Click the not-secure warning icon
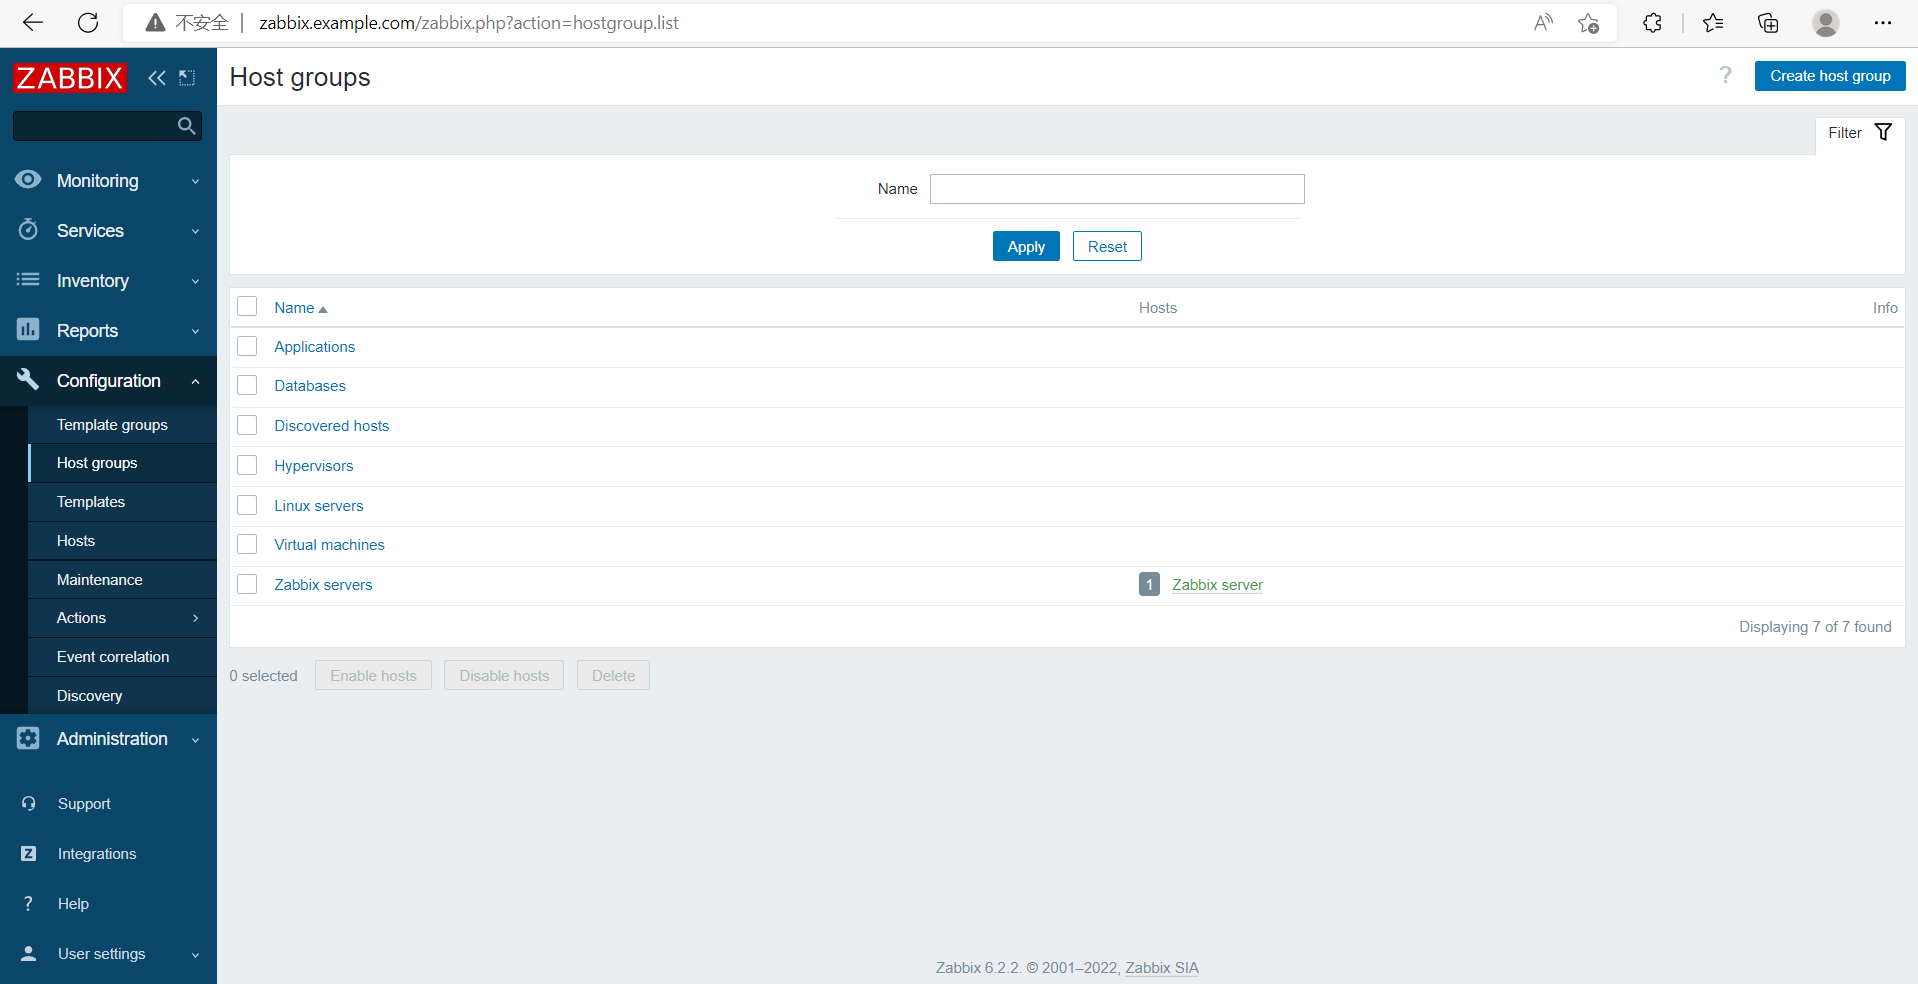 (155, 23)
